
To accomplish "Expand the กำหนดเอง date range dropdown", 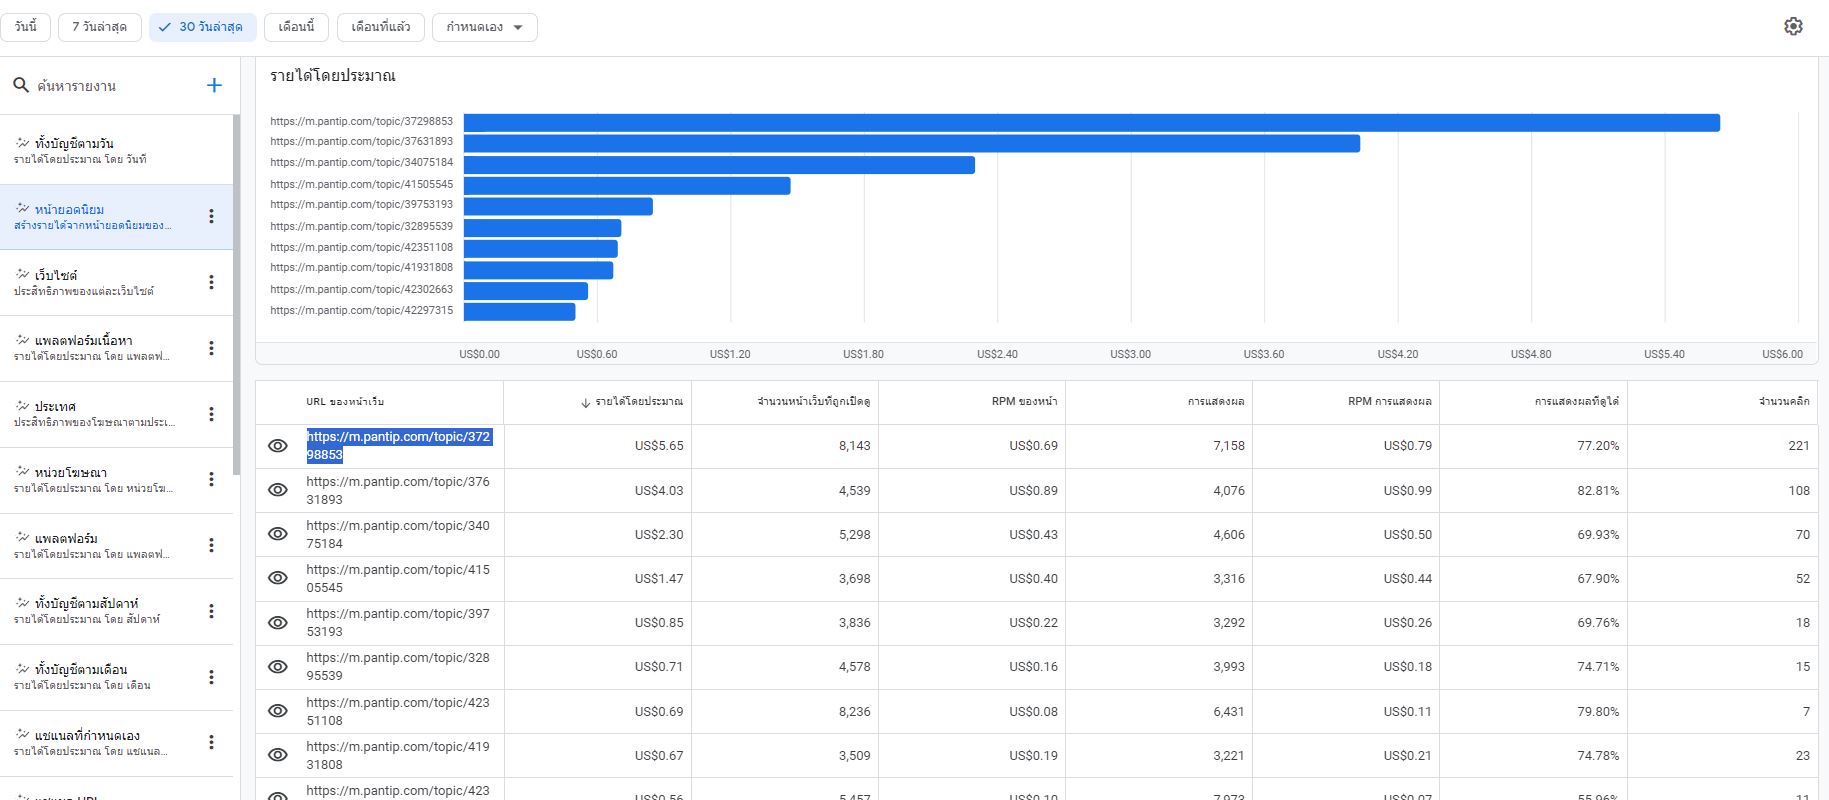I will pos(485,27).
